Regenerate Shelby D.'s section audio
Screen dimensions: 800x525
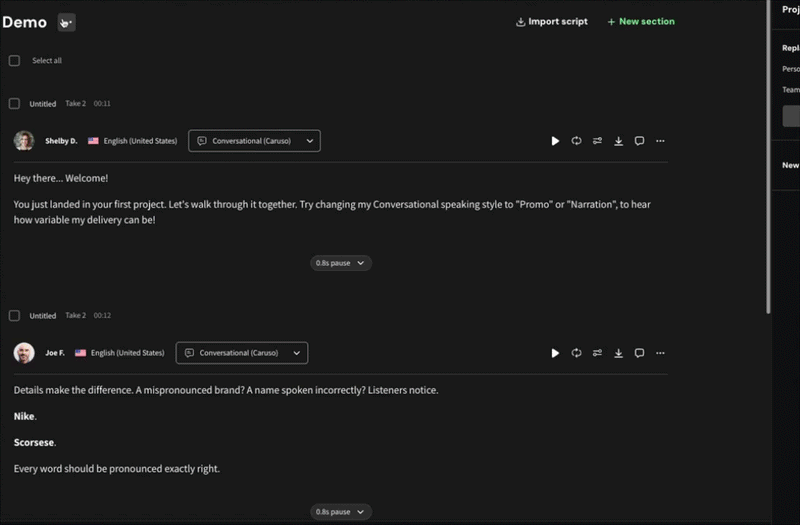tap(576, 141)
